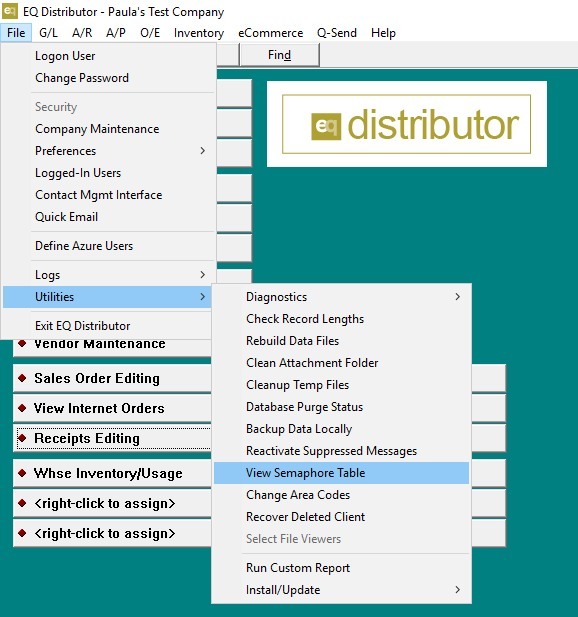Choose Clean Attachment Folder
Image resolution: width=578 pixels, height=617 pixels.
pyautogui.click(x=341, y=363)
